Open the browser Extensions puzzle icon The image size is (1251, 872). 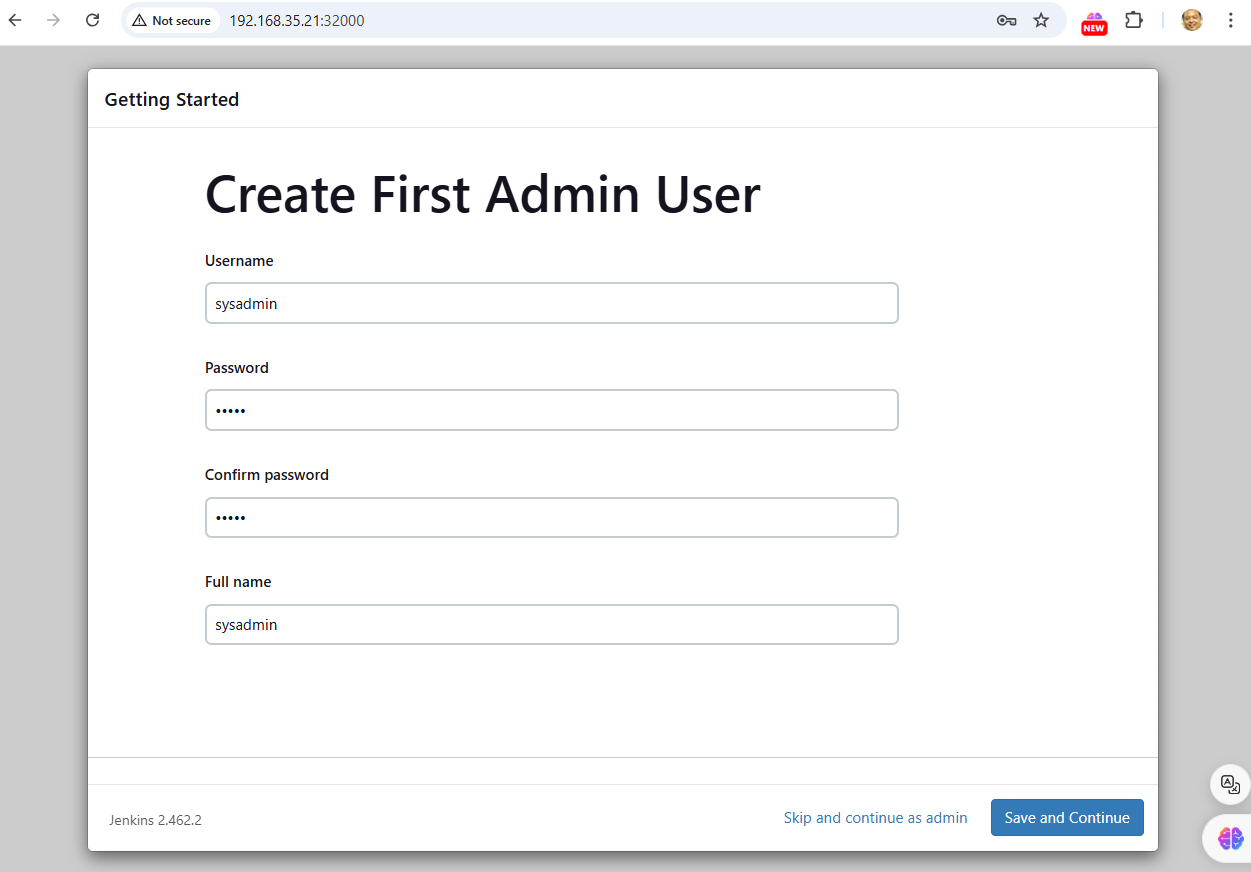coord(1134,20)
